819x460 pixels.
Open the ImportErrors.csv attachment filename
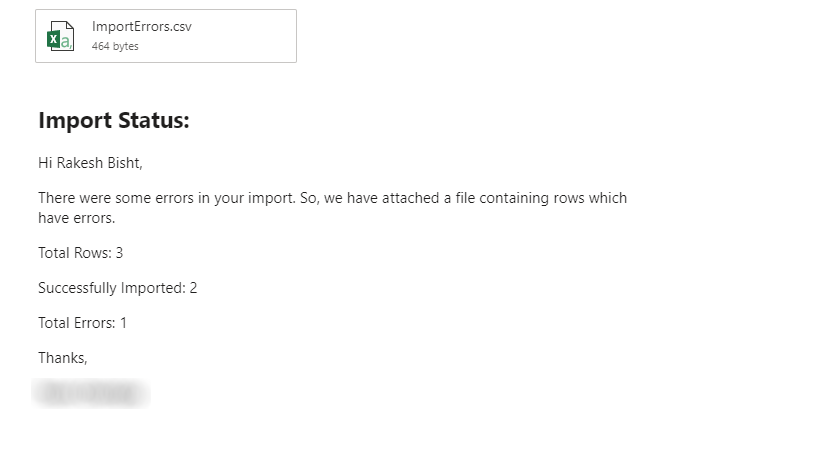141,27
